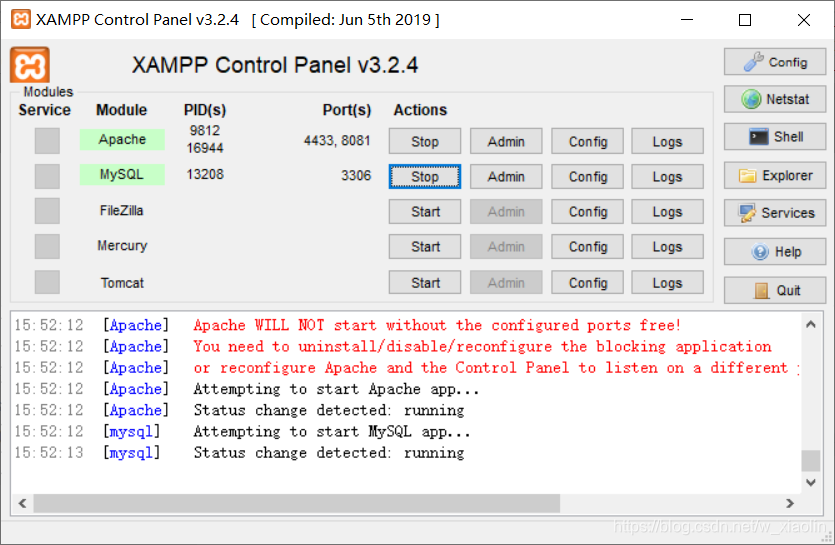This screenshot has height=545, width=835.
Task: Click the FileZilla module name
Action: click(121, 210)
